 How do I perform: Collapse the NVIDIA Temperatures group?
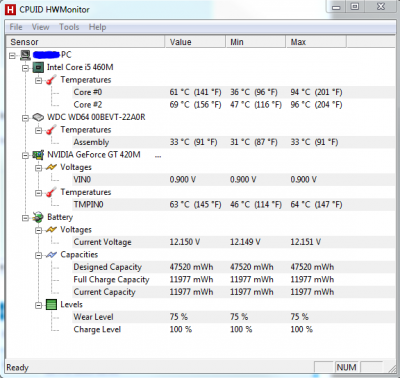pos(39,193)
